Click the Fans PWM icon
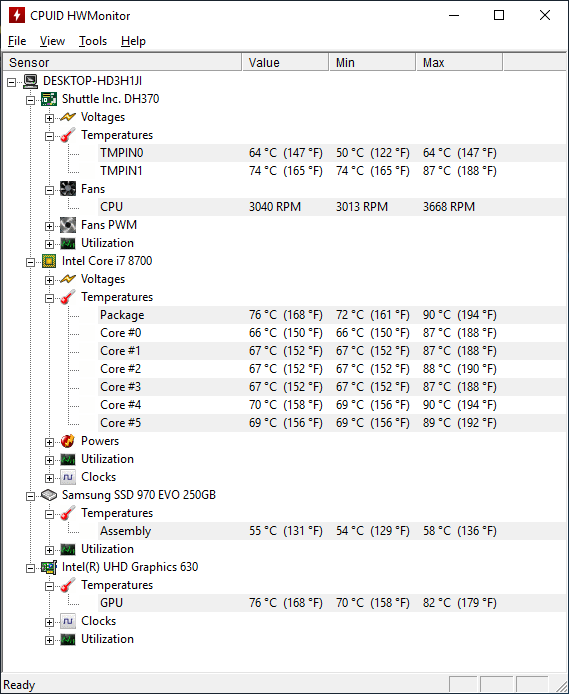This screenshot has width=569, height=694. 68,225
